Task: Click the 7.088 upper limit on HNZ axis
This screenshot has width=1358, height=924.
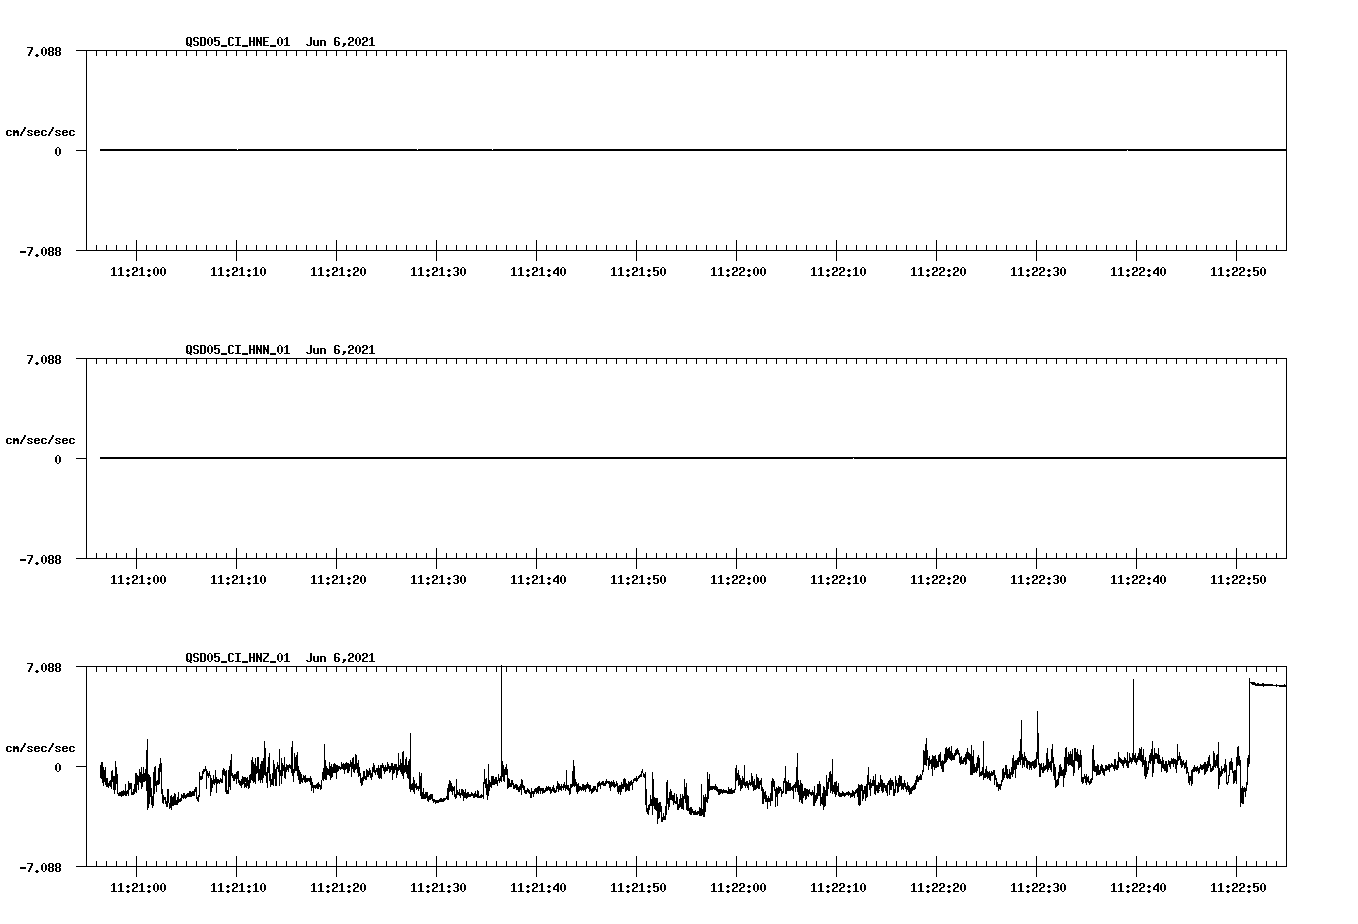Action: (44, 667)
